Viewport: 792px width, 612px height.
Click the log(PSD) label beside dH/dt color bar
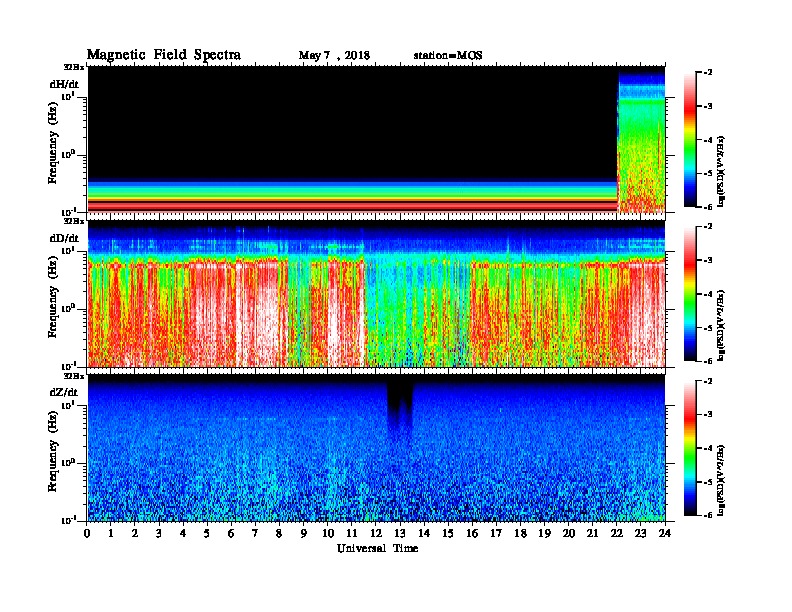(722, 171)
